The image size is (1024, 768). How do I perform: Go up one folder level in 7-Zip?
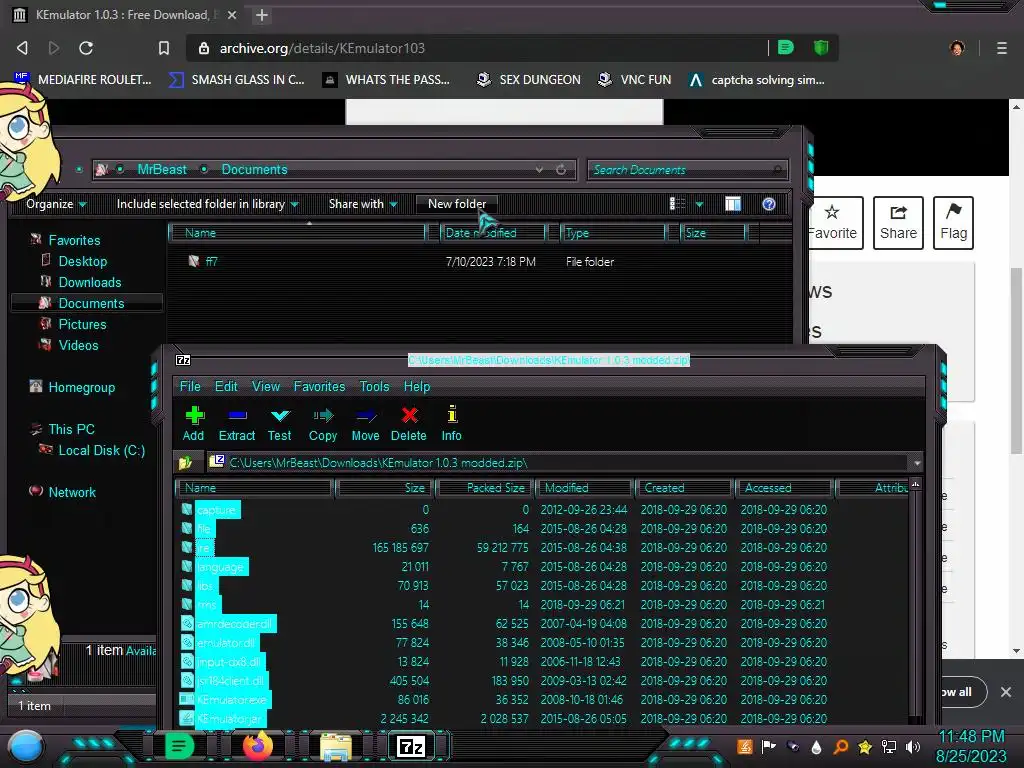pyautogui.click(x=185, y=463)
